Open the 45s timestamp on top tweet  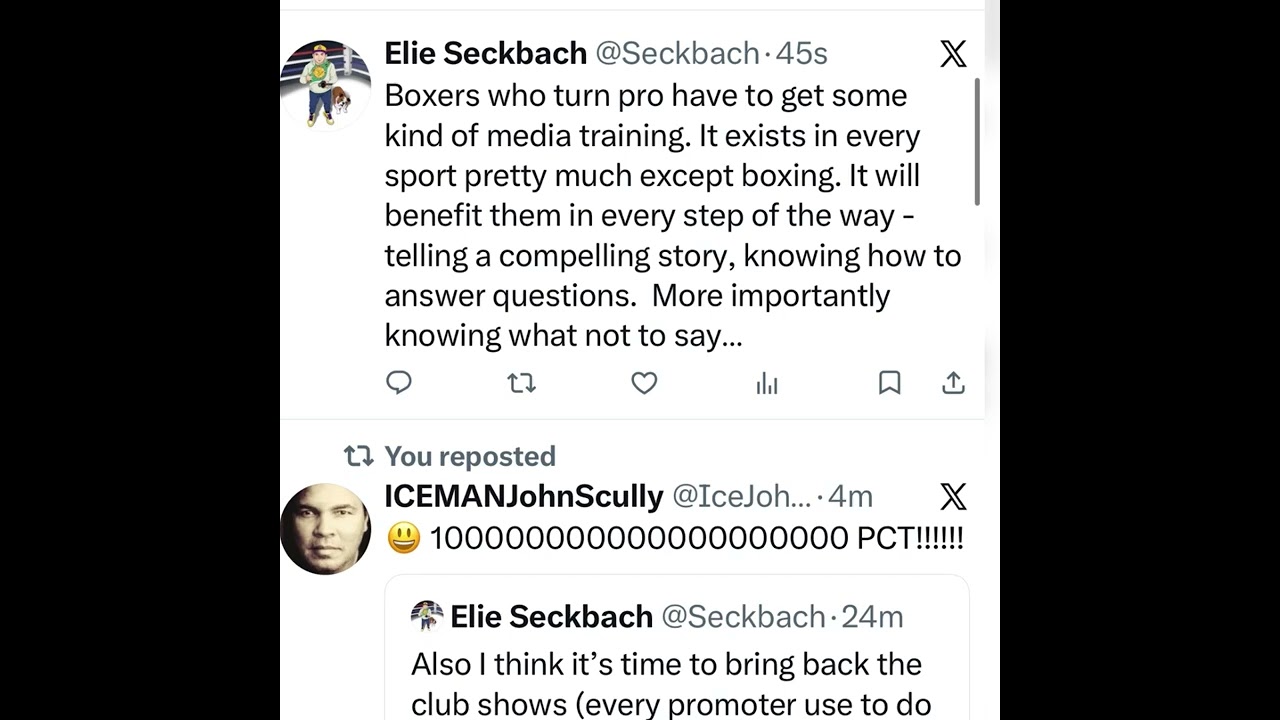coord(803,54)
